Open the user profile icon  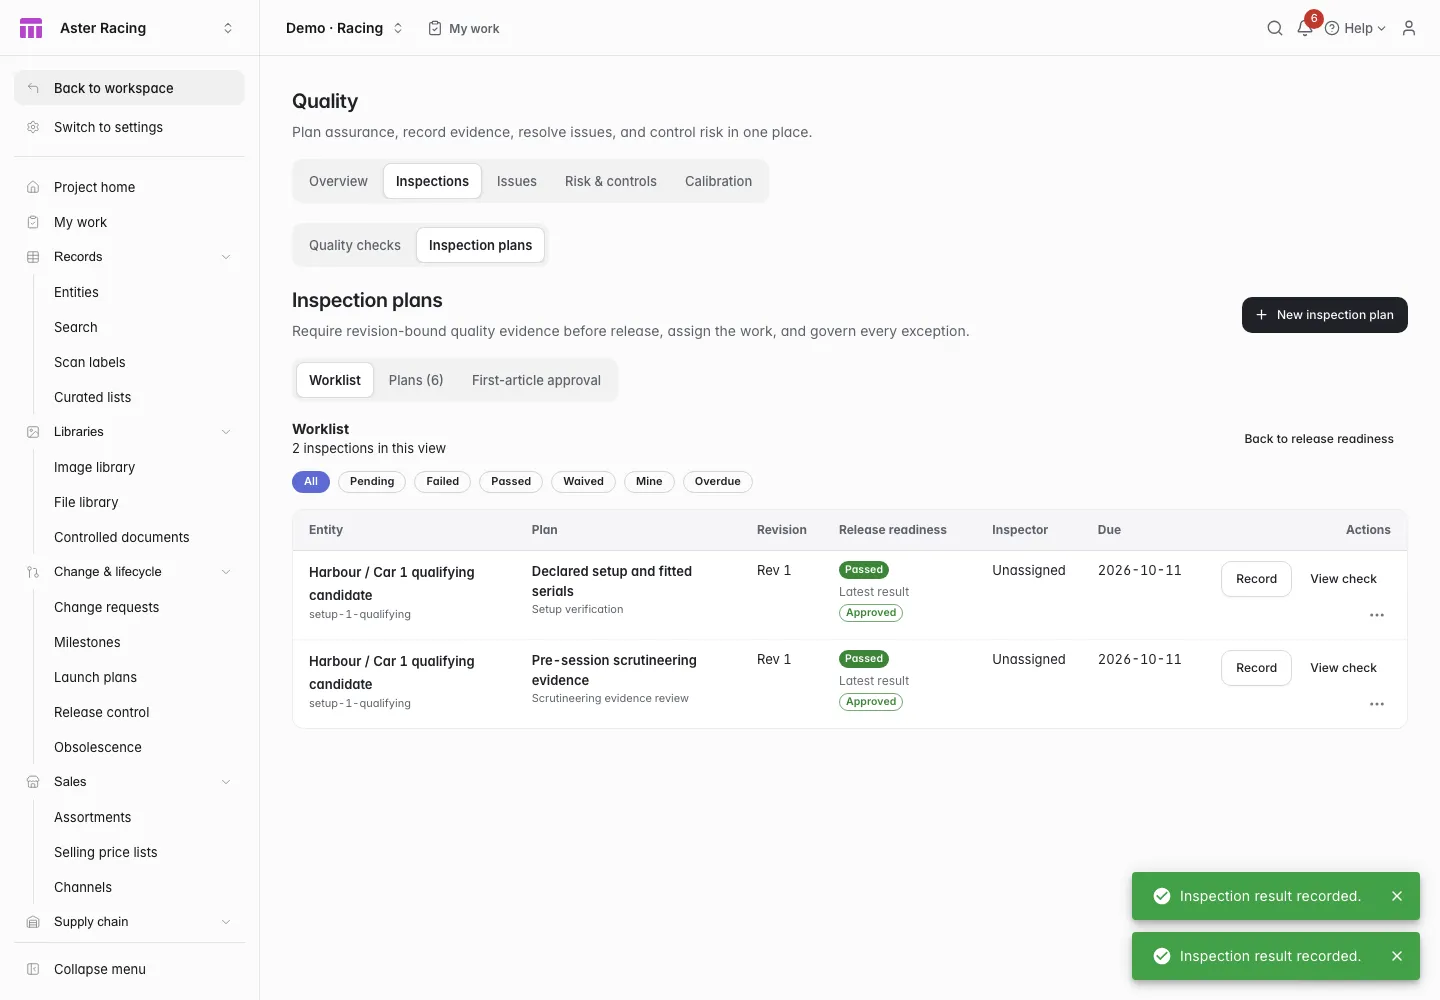pyautogui.click(x=1409, y=28)
